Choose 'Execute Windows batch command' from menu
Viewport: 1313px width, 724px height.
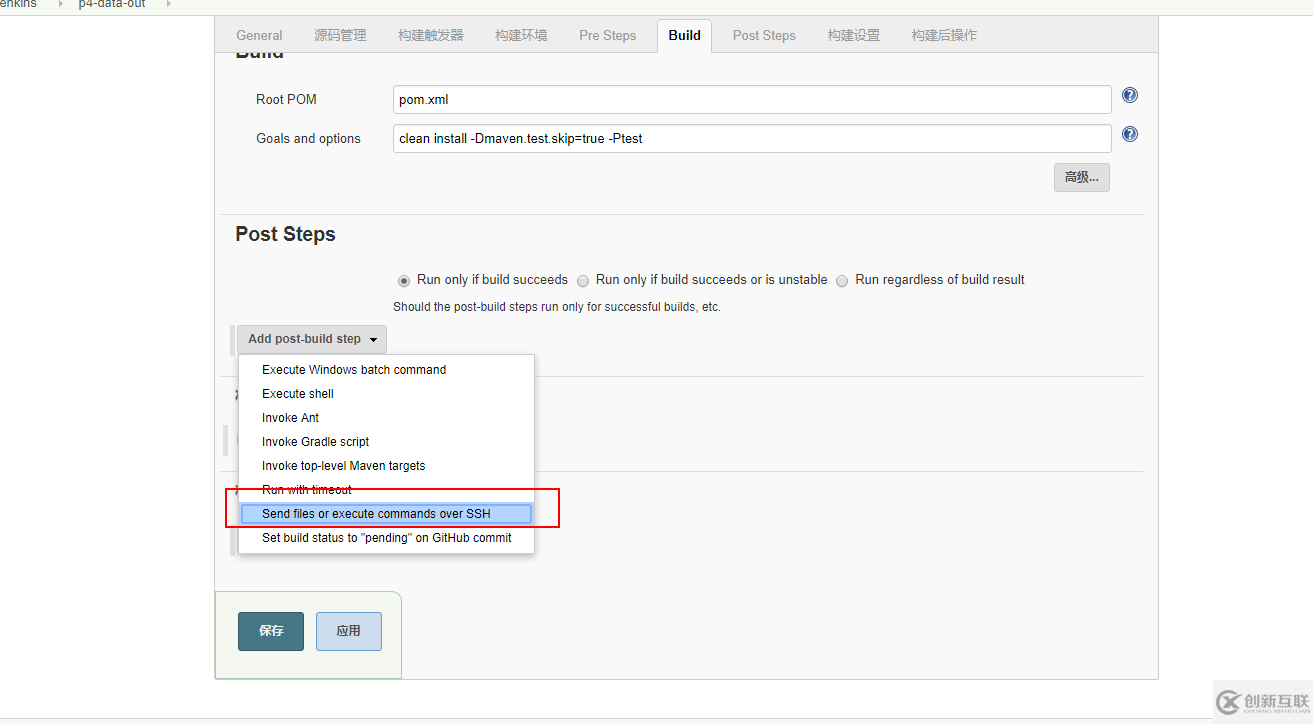(x=386, y=370)
